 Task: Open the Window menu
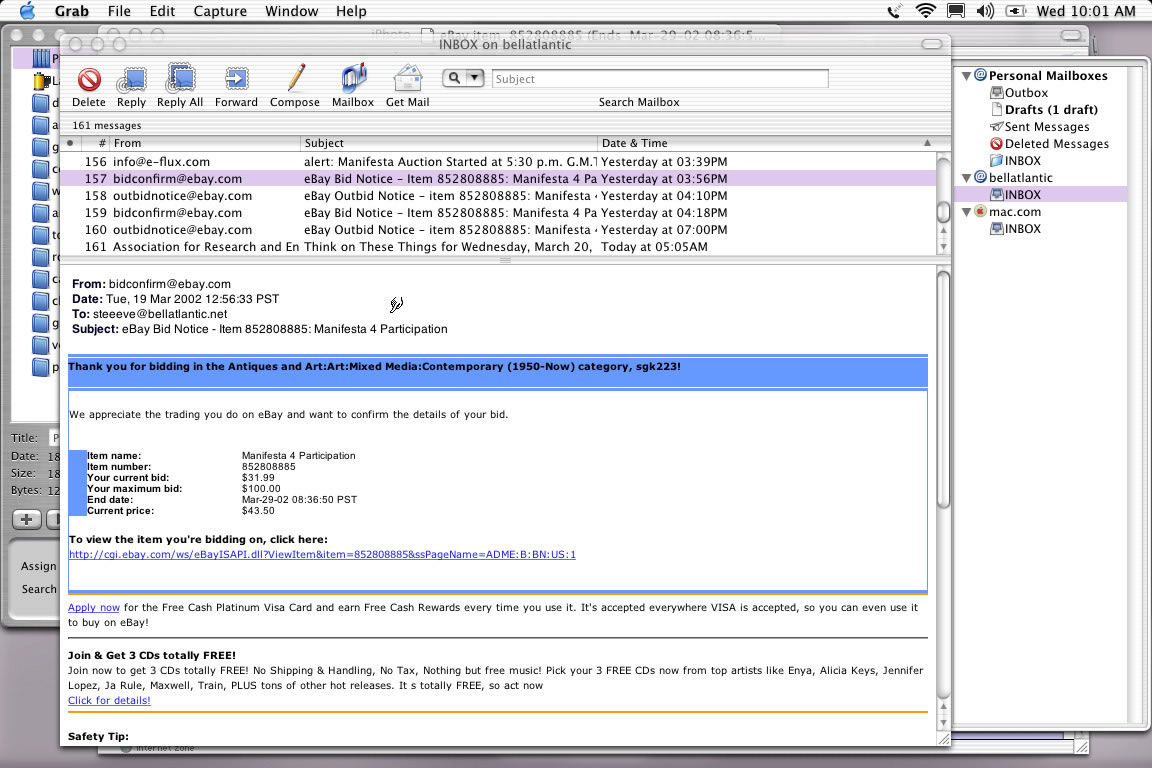[x=292, y=11]
